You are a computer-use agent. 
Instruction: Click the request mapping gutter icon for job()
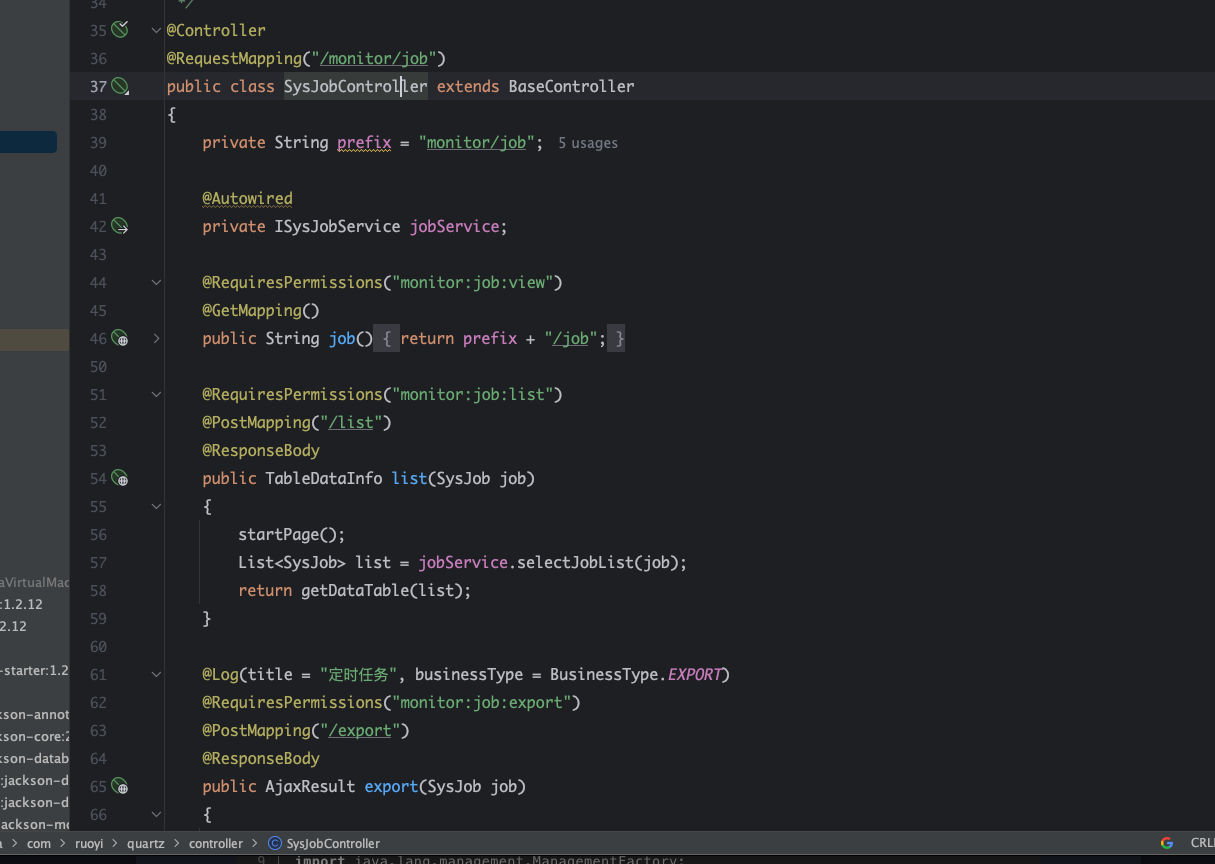[x=120, y=339]
